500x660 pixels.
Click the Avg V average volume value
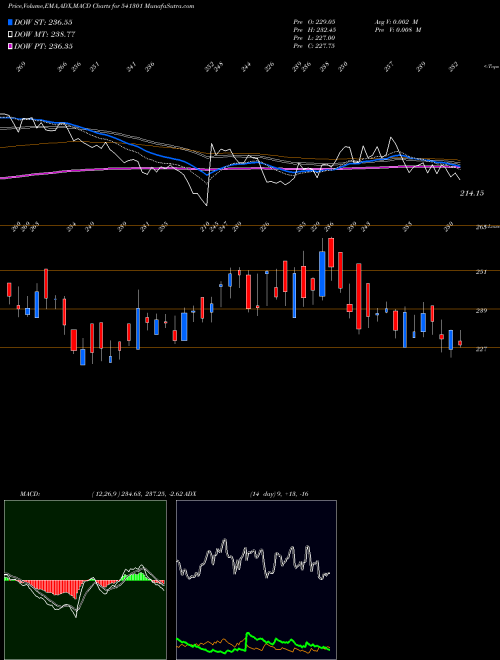coord(396,21)
